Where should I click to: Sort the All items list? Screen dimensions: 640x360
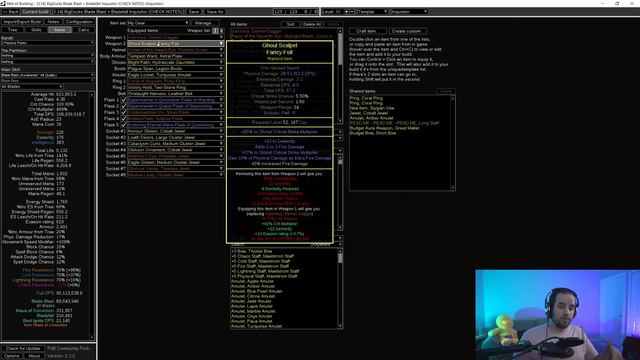coord(290,24)
